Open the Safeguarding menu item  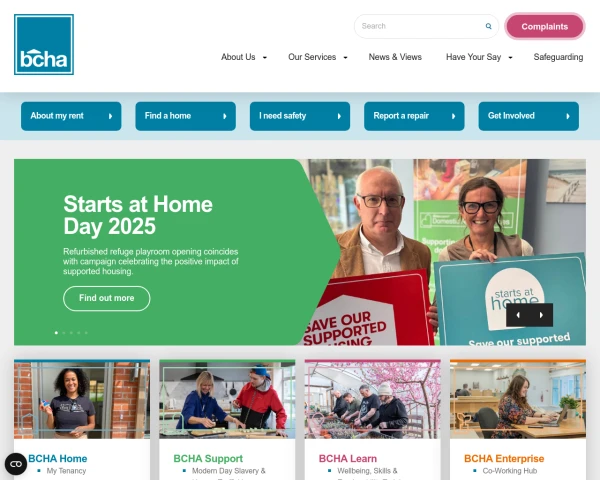[x=558, y=57]
